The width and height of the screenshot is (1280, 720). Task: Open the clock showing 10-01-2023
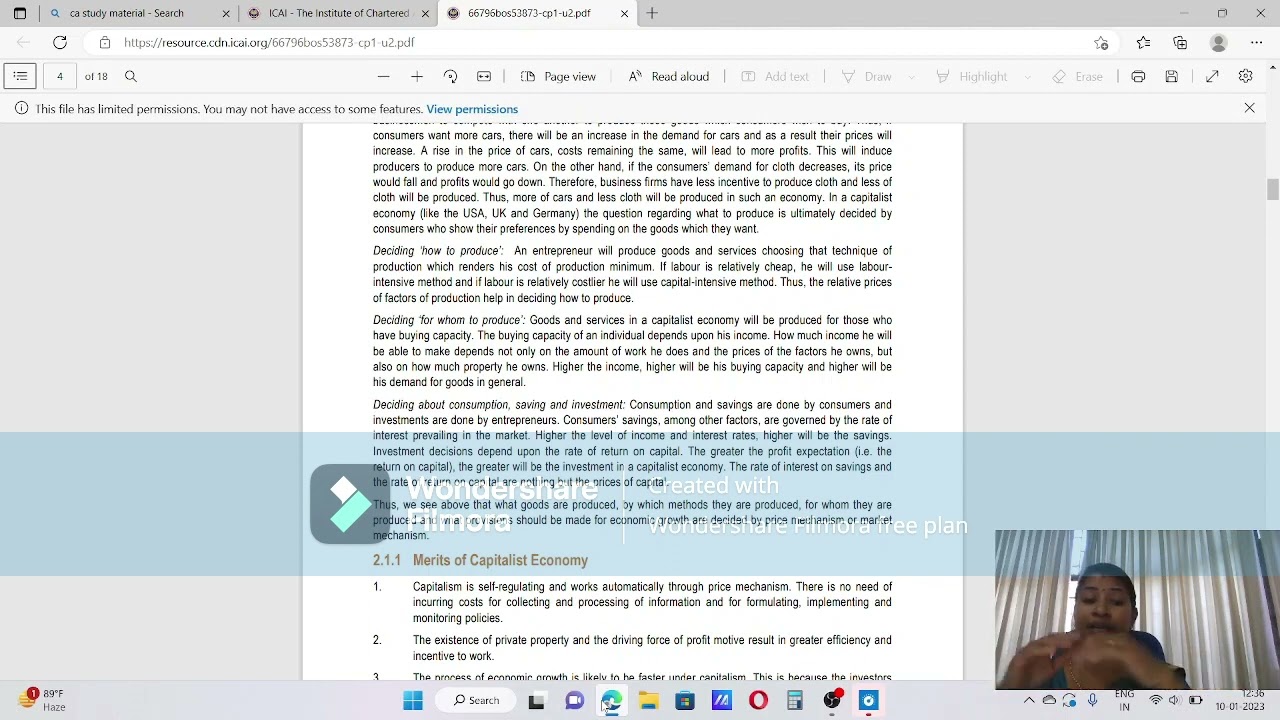coord(1240,700)
